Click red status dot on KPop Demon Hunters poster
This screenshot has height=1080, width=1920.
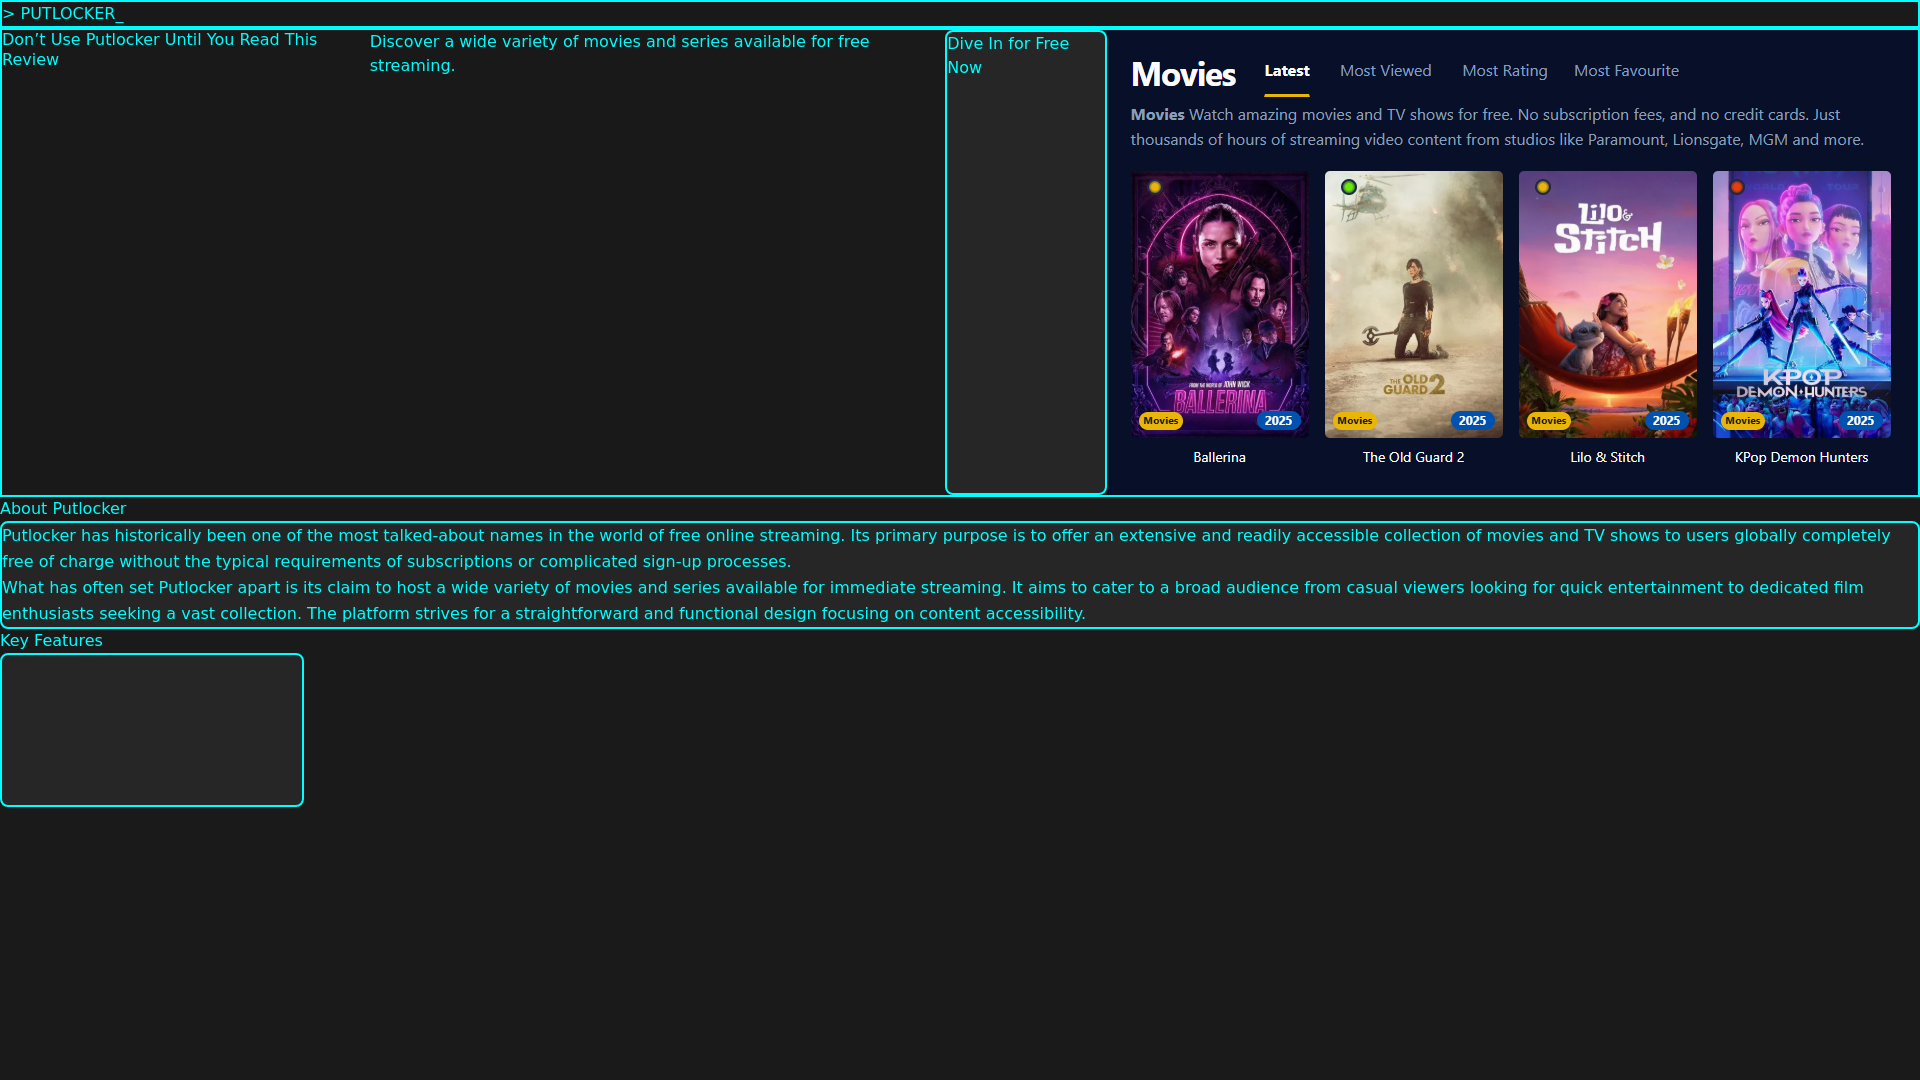coord(1737,187)
